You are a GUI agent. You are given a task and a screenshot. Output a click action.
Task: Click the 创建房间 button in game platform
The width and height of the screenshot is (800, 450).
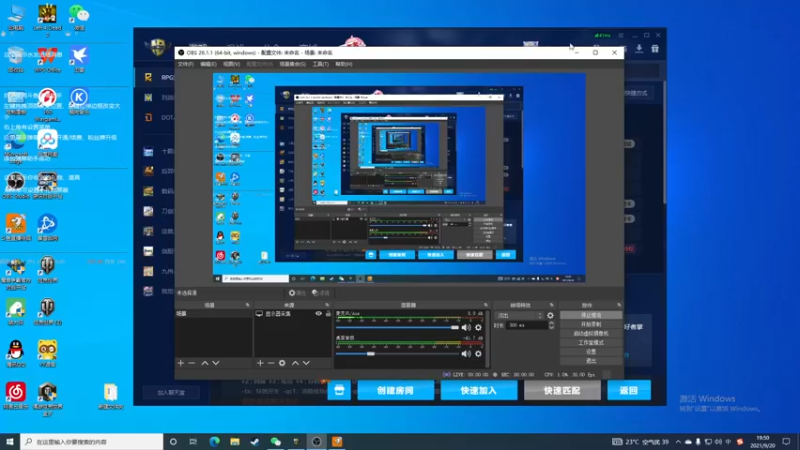click(x=395, y=390)
